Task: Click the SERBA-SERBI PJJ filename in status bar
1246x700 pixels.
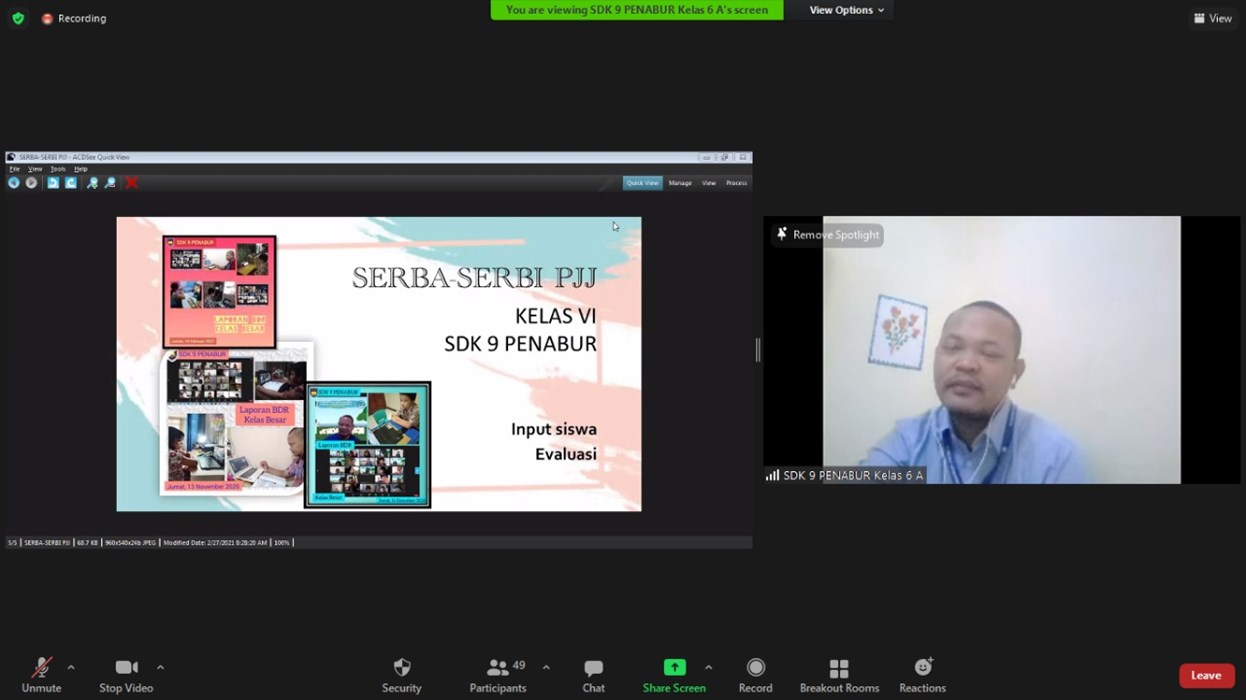Action: (x=47, y=542)
